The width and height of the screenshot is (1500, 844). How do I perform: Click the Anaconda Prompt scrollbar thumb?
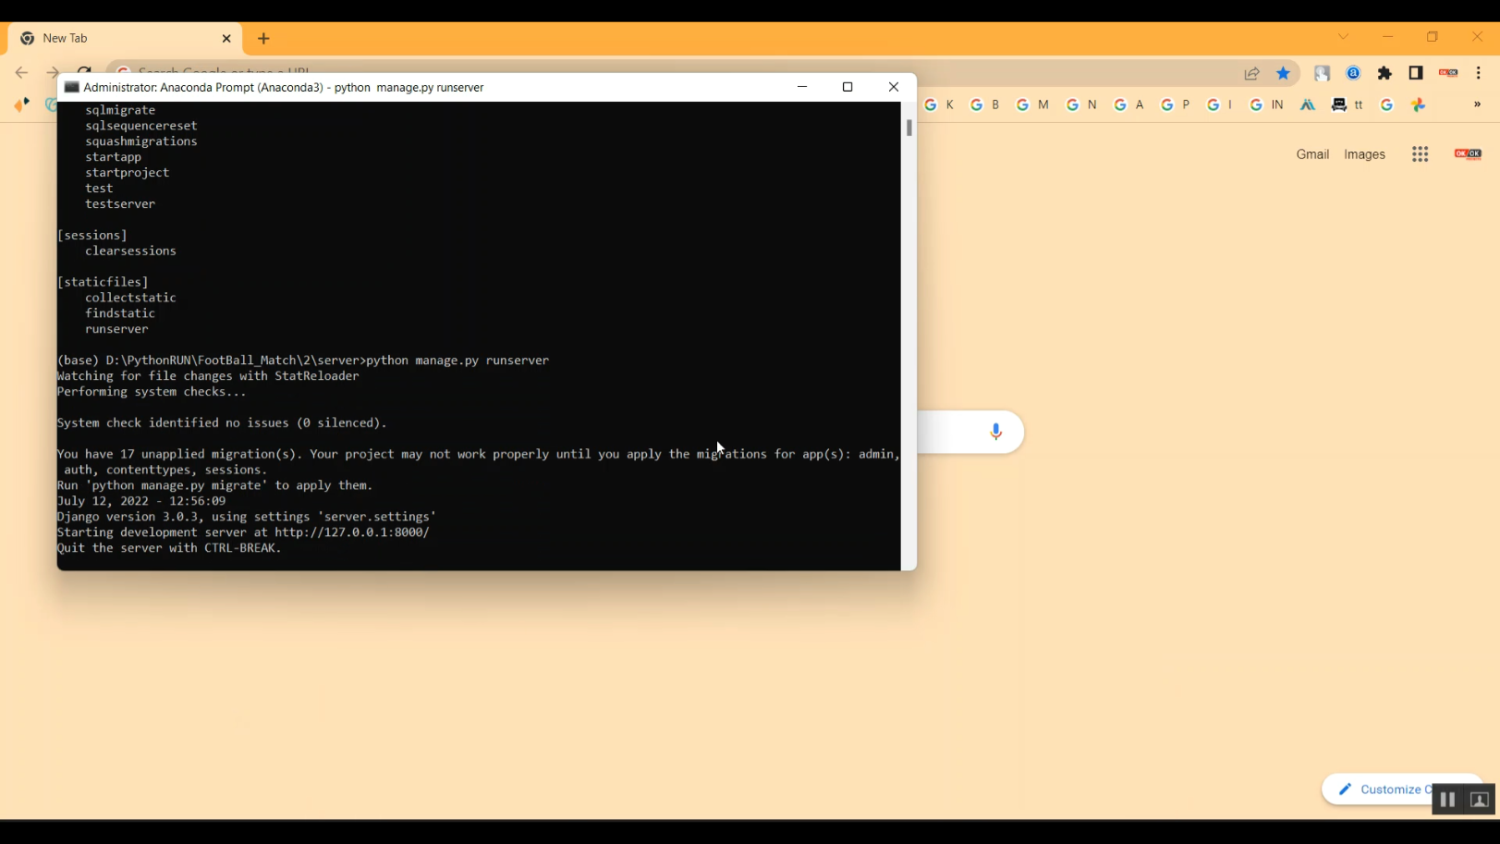pyautogui.click(x=909, y=128)
